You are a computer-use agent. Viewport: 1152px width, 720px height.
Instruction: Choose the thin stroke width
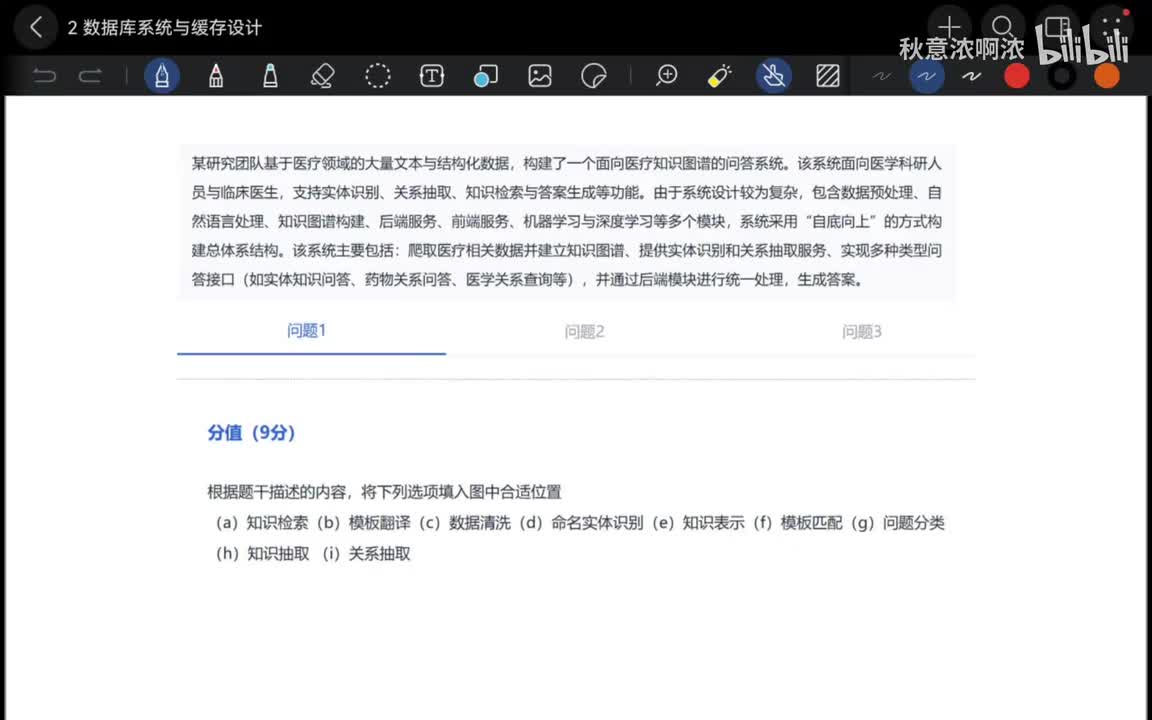click(882, 76)
